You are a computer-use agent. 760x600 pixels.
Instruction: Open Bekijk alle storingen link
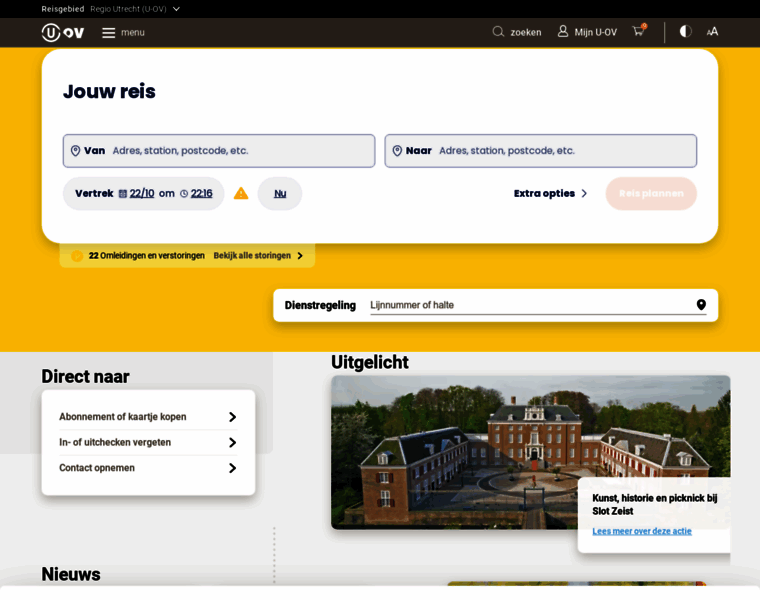pyautogui.click(x=257, y=256)
